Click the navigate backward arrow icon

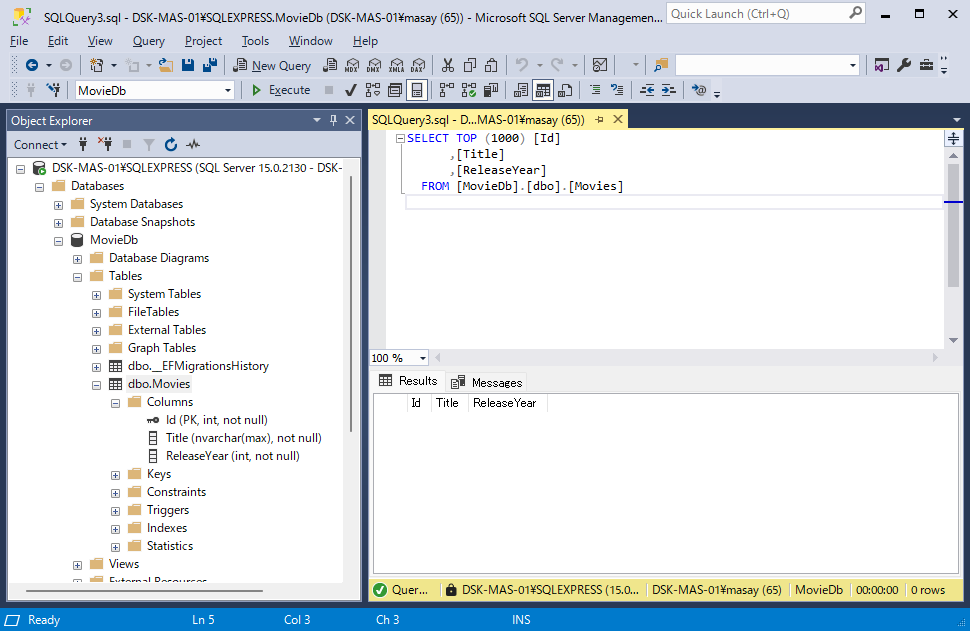point(32,65)
